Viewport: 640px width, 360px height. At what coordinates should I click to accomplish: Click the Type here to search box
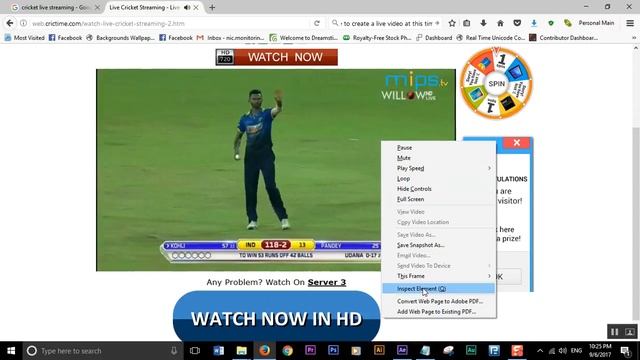(101, 351)
